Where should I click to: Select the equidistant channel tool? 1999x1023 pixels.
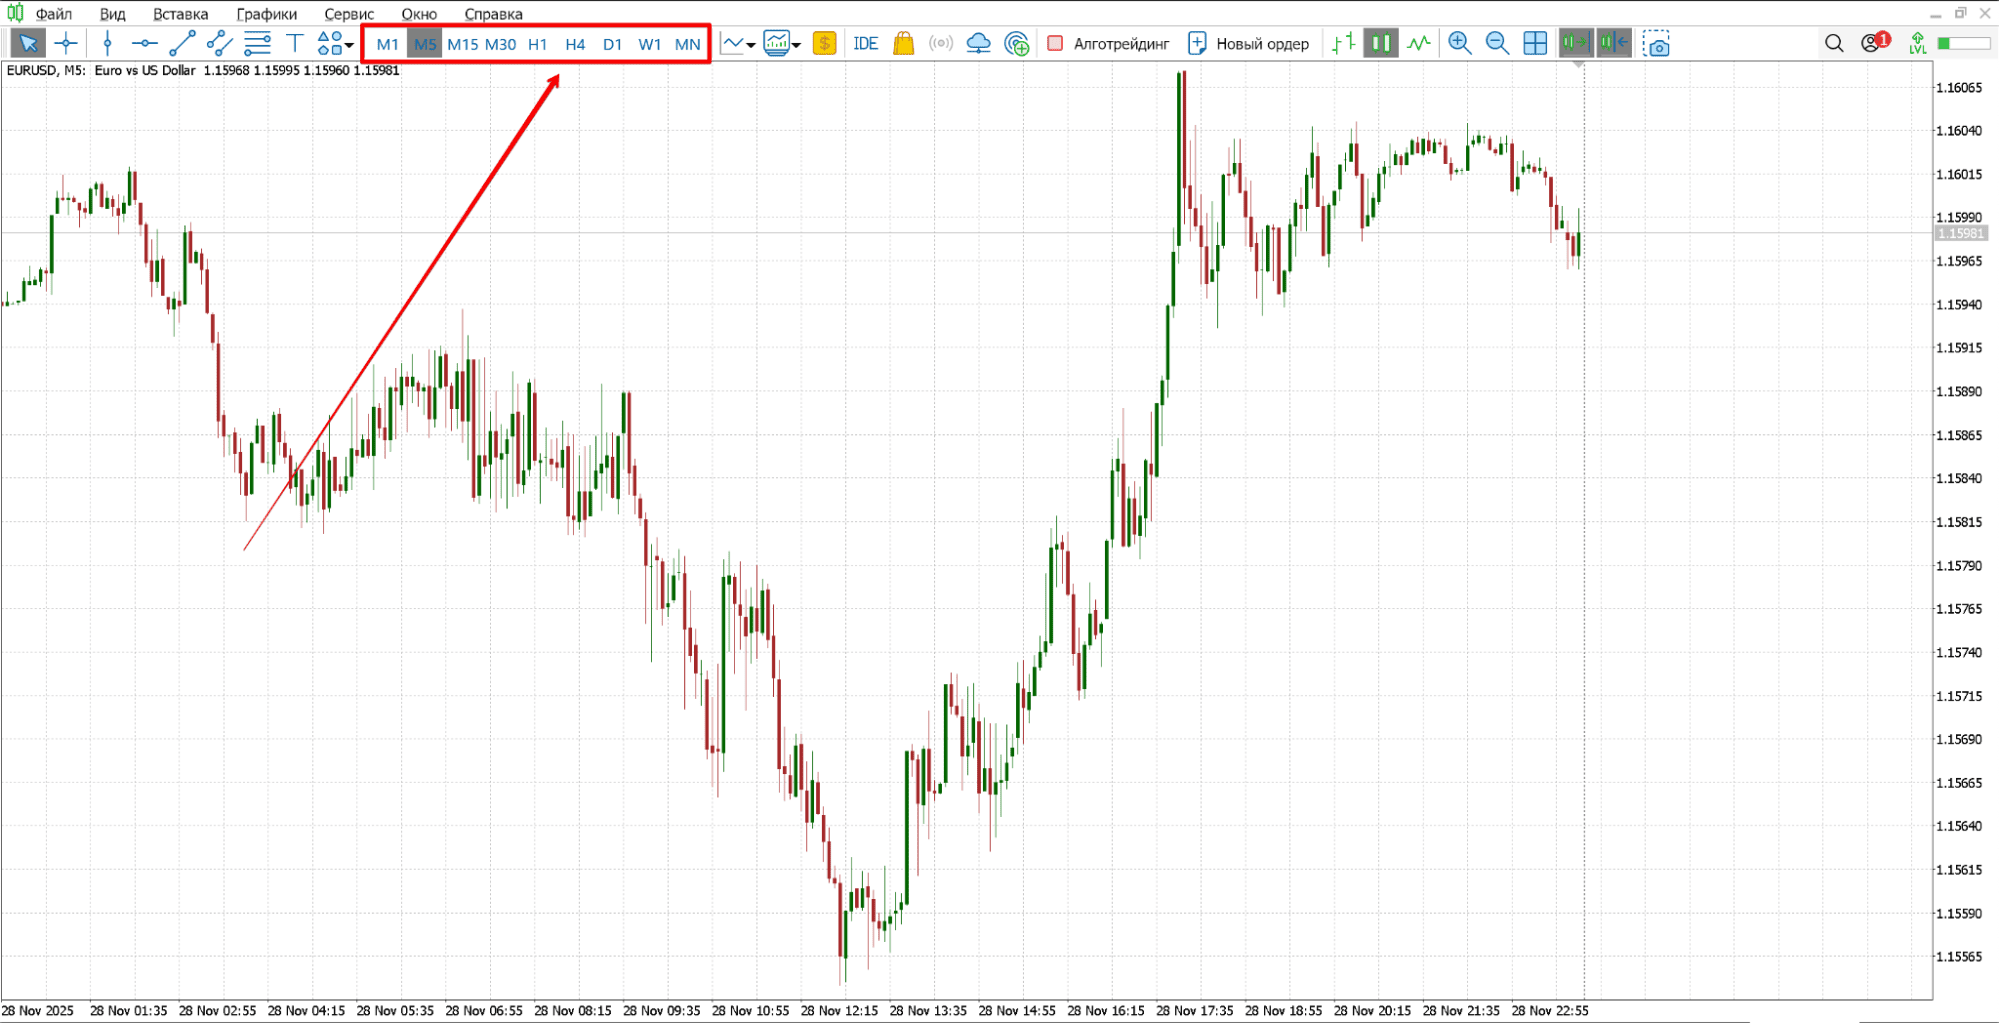(x=219, y=43)
